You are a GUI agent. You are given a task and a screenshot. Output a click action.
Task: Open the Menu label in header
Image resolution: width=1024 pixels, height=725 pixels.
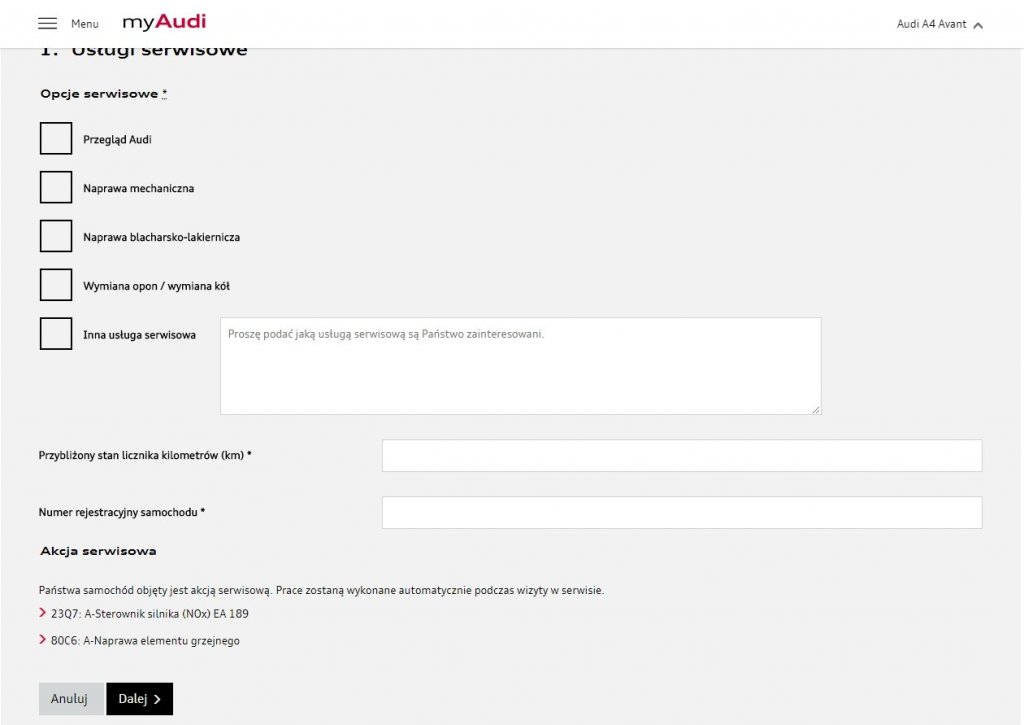point(85,24)
